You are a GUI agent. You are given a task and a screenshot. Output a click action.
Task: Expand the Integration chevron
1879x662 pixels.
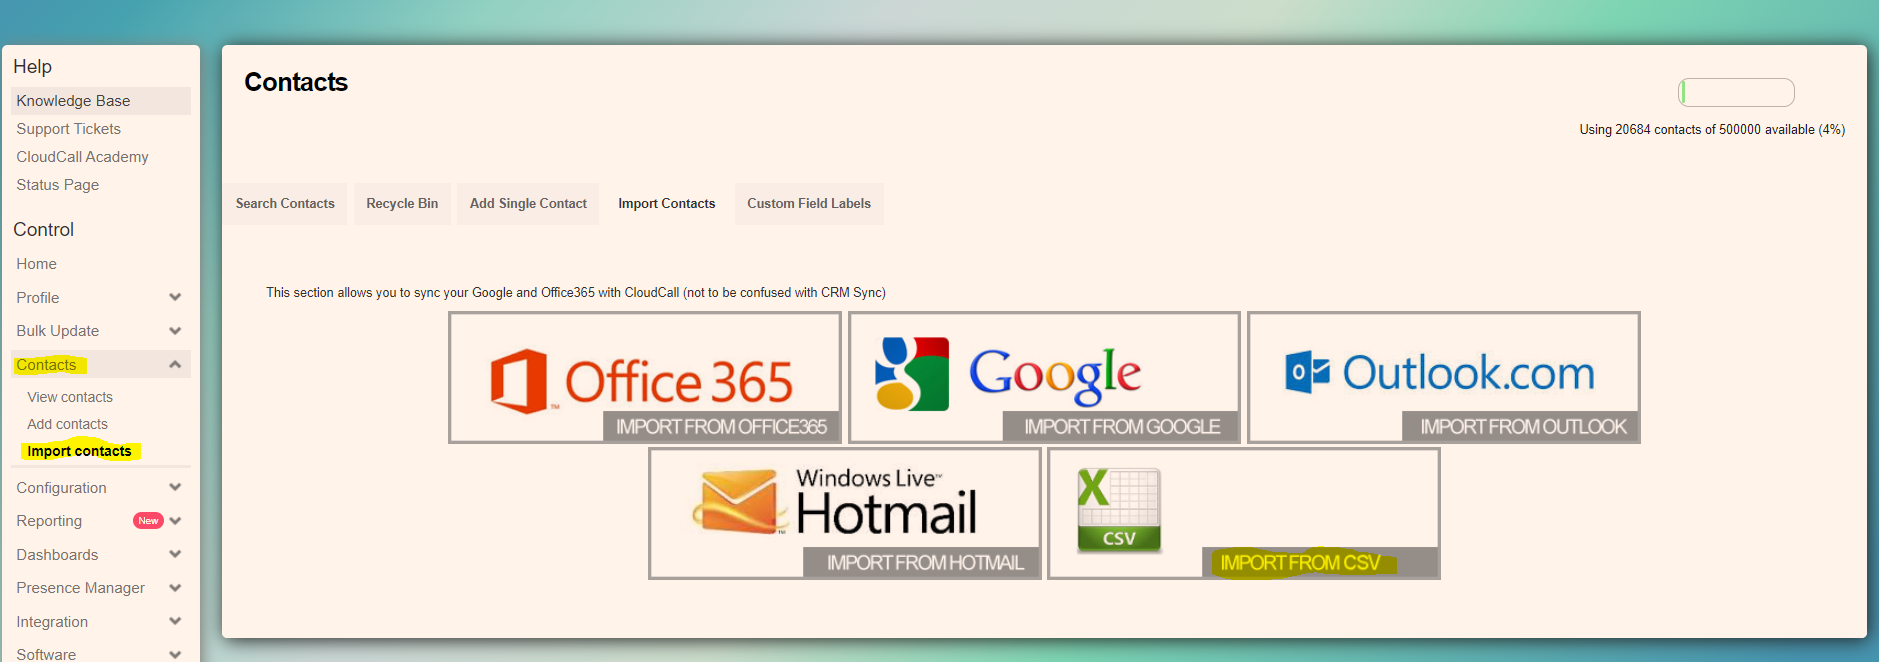[x=175, y=622]
